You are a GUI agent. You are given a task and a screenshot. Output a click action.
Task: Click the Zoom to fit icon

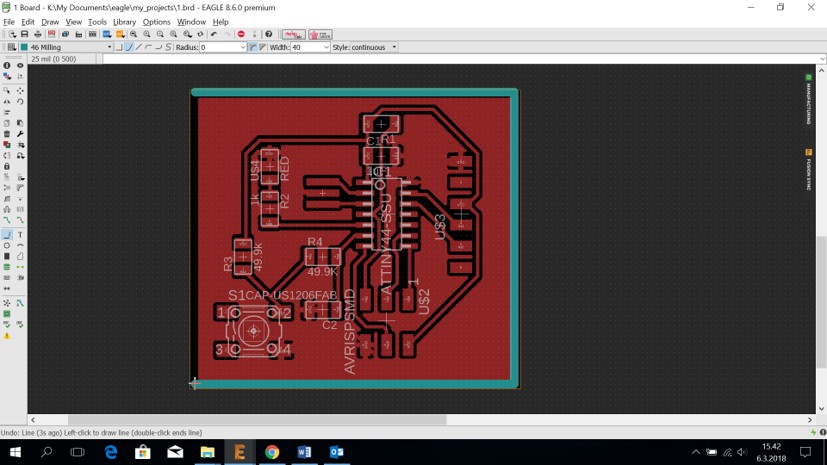pos(133,34)
